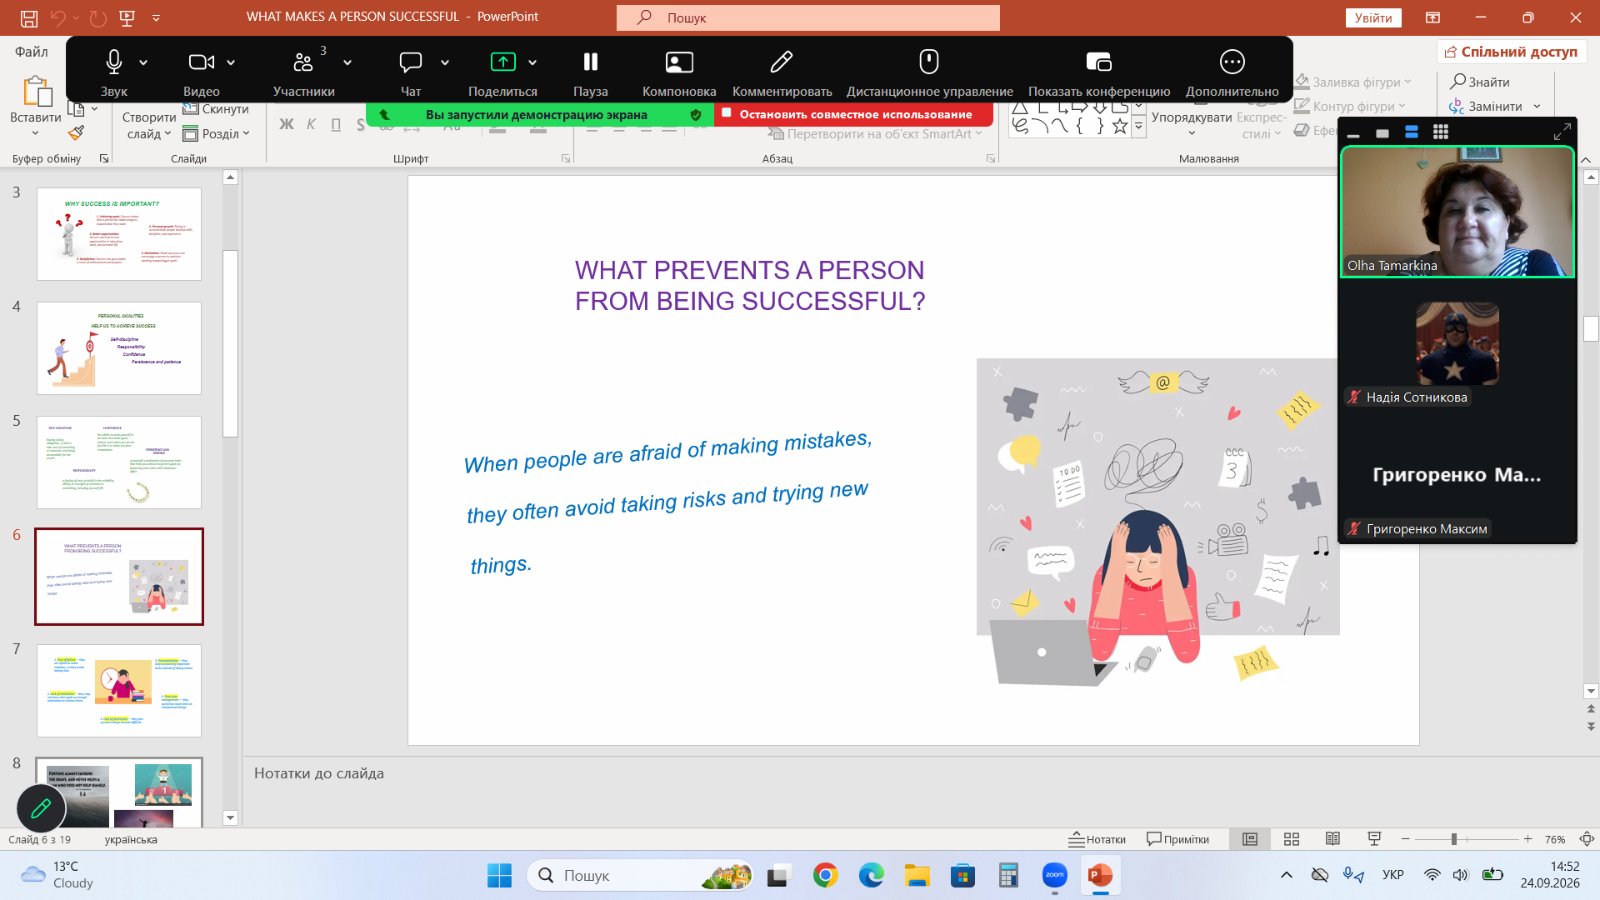Open Google Chrome from taskbar

(825, 876)
